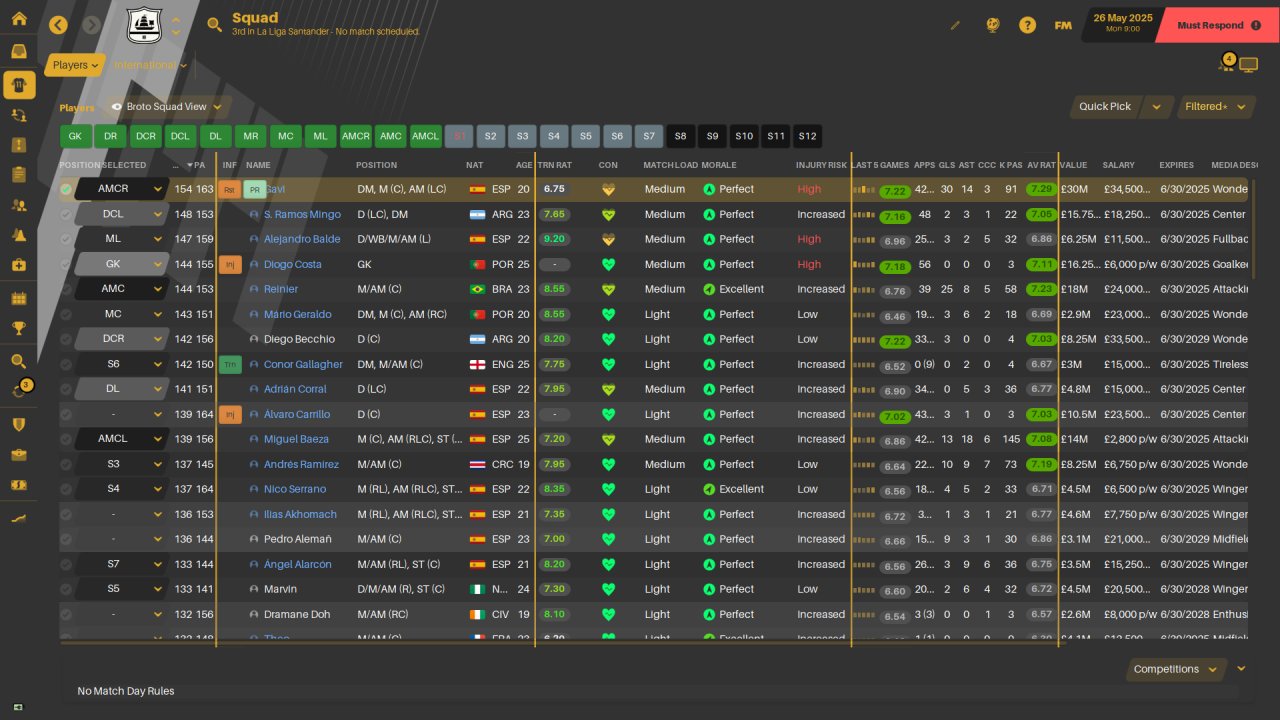Open the Filtered dropdown
1280x720 pixels.
[x=1215, y=107]
